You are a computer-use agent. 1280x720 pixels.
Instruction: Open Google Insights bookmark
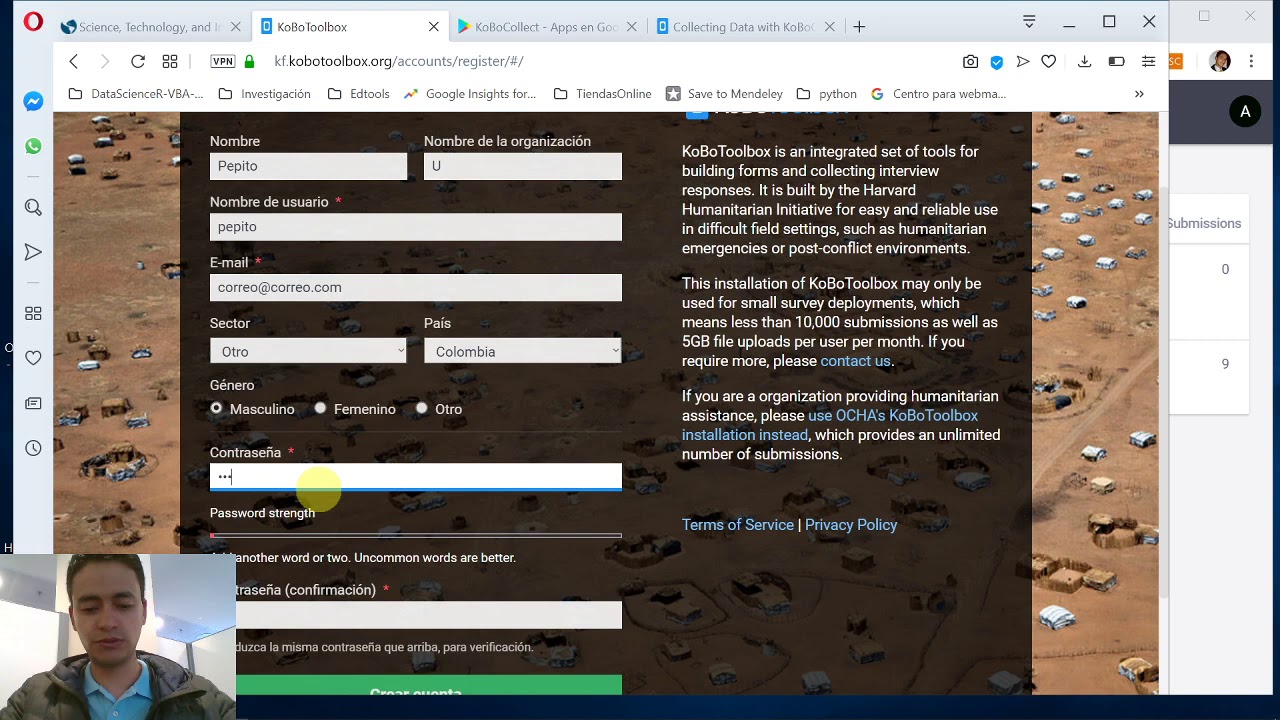click(470, 94)
